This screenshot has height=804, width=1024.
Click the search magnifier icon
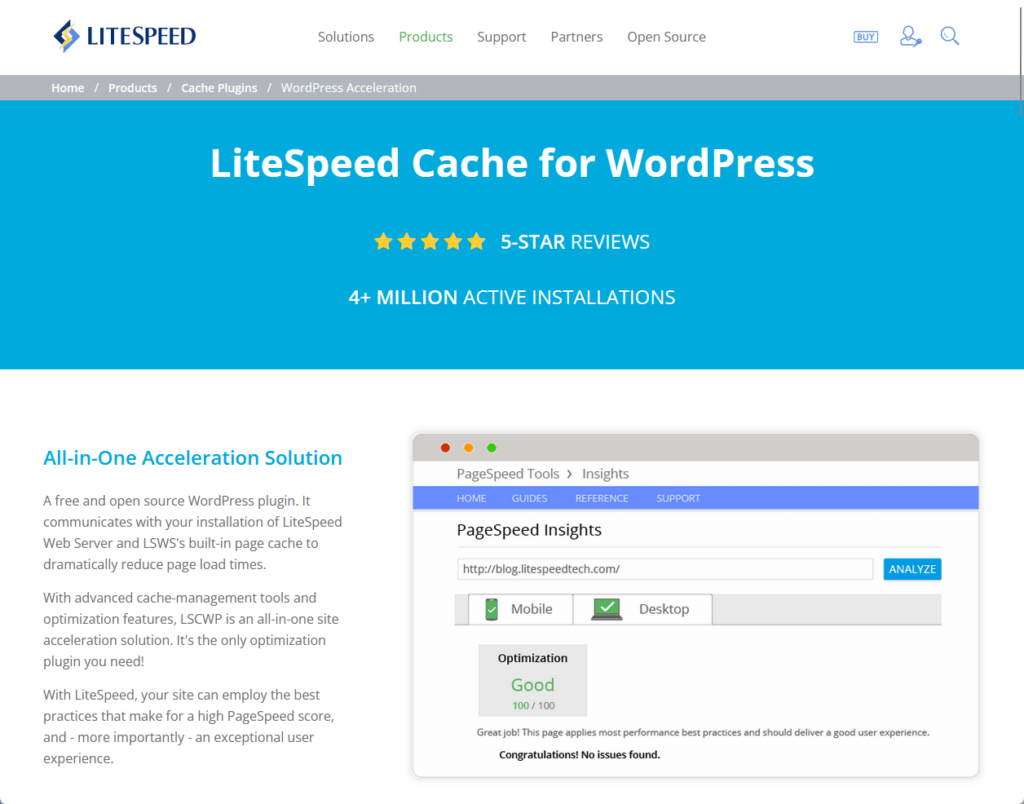coord(950,37)
